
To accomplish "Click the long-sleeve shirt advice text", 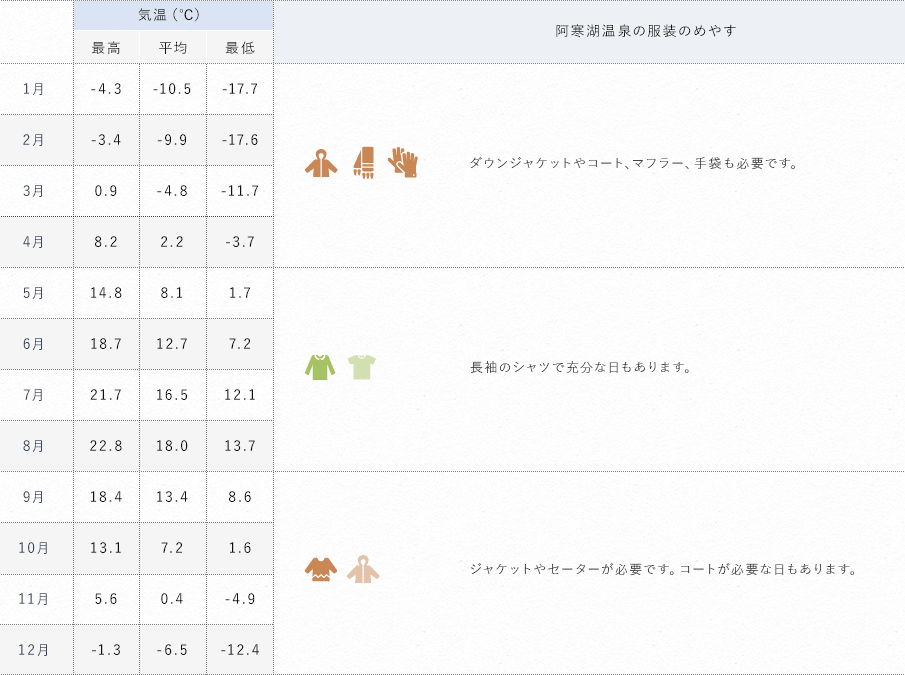I will tap(580, 367).
